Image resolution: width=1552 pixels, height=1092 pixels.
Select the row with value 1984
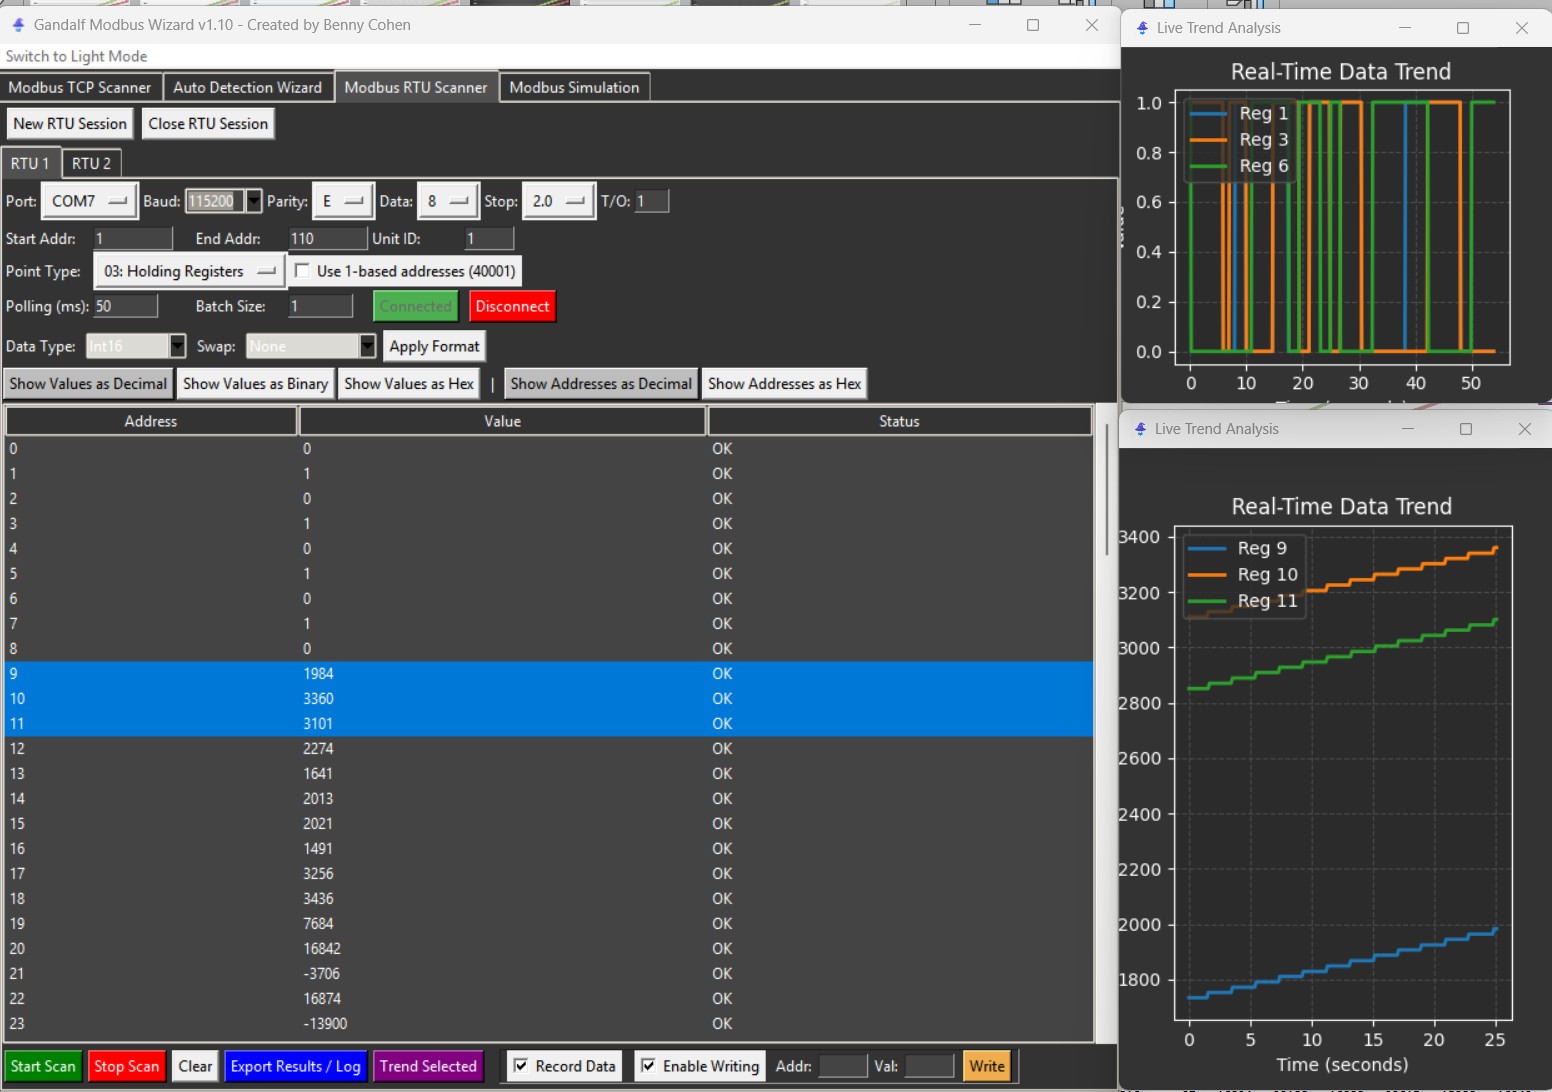click(x=549, y=674)
